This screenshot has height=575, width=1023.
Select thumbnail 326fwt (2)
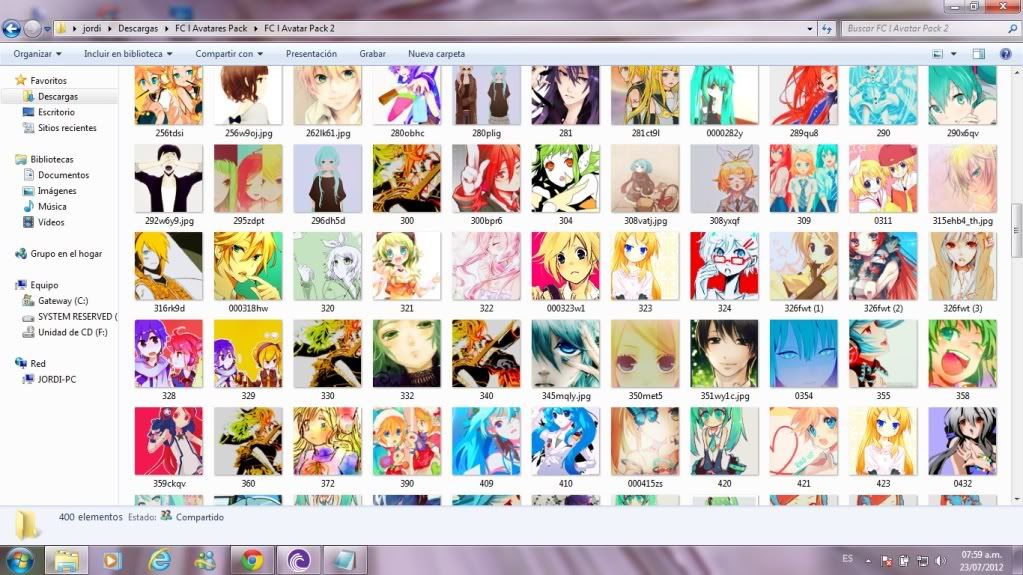[x=883, y=266]
